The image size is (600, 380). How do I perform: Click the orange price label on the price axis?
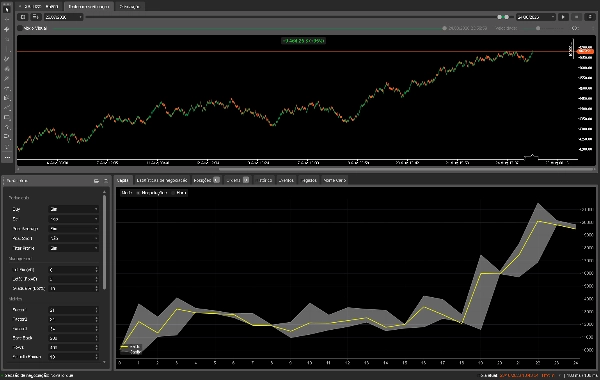(x=585, y=51)
